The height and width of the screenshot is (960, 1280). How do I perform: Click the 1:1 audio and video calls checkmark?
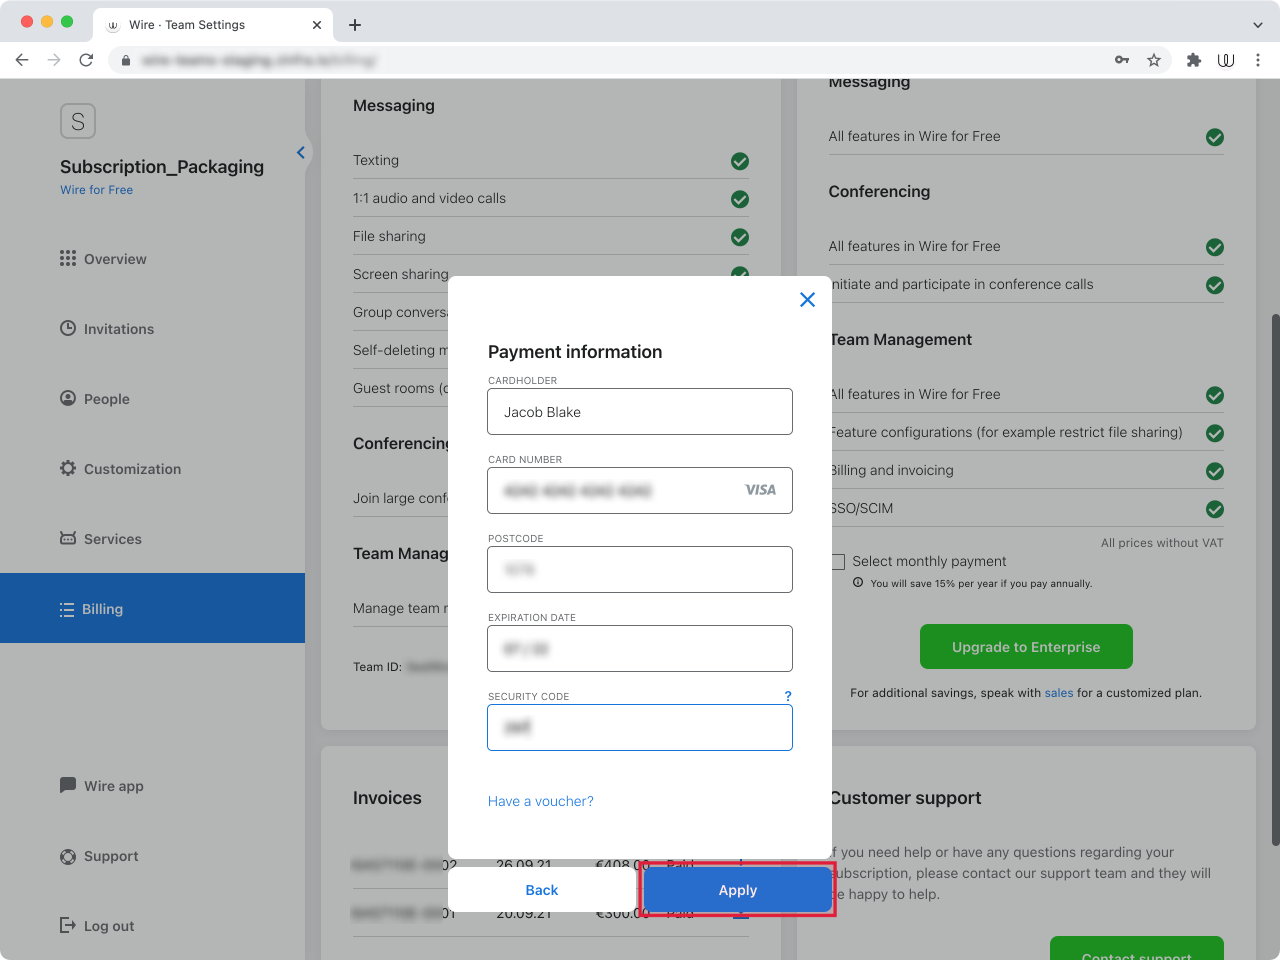coord(740,199)
